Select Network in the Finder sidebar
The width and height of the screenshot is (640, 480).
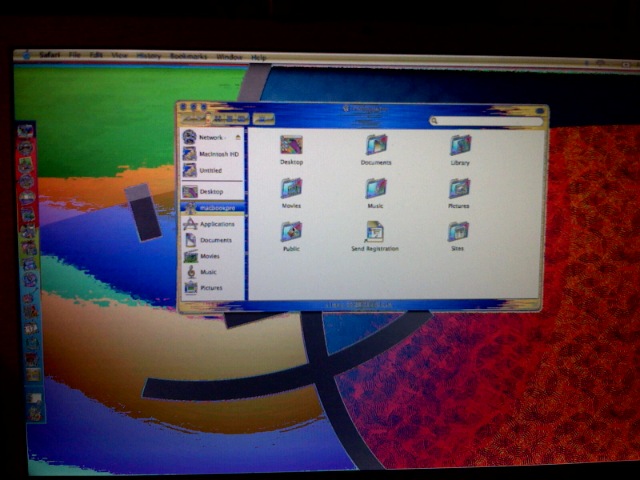[211, 137]
